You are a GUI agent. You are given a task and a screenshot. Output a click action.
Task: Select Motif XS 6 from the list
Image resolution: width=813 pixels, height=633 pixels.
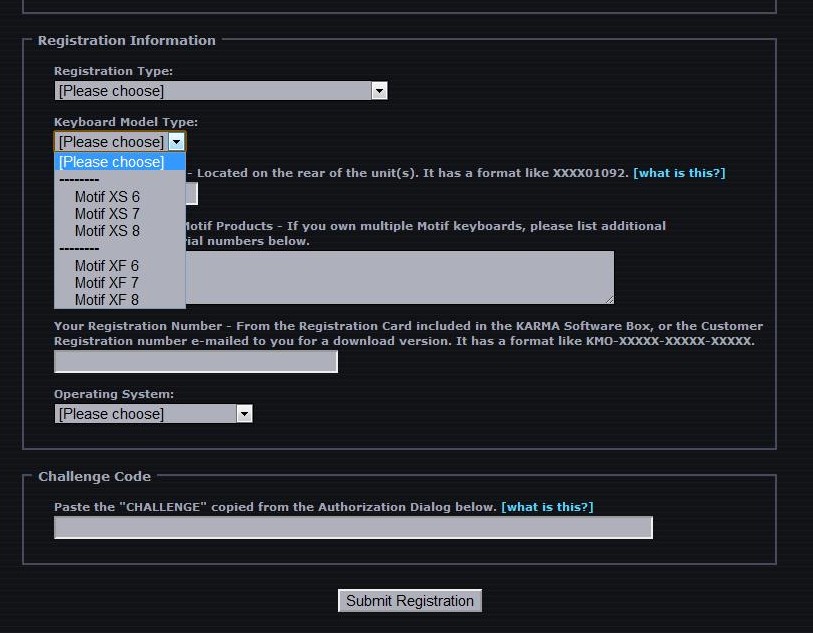coord(107,197)
